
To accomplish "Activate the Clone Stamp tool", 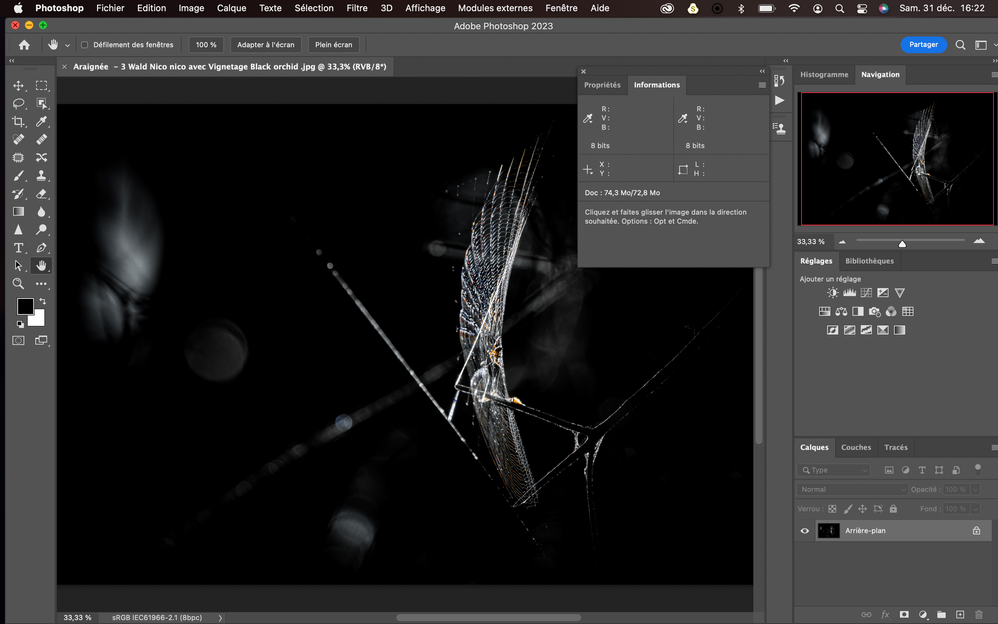I will (x=41, y=176).
